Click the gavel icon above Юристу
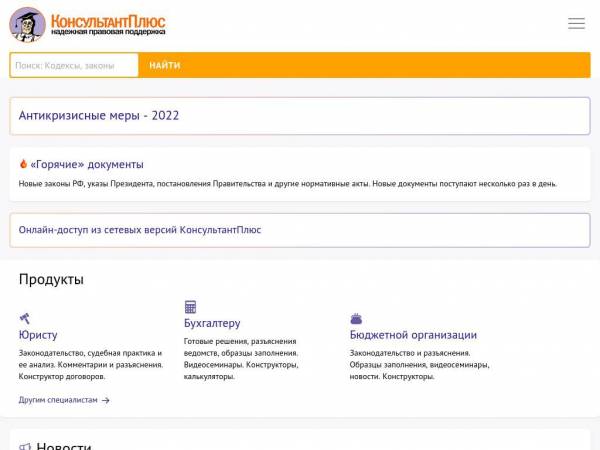 click(x=24, y=318)
